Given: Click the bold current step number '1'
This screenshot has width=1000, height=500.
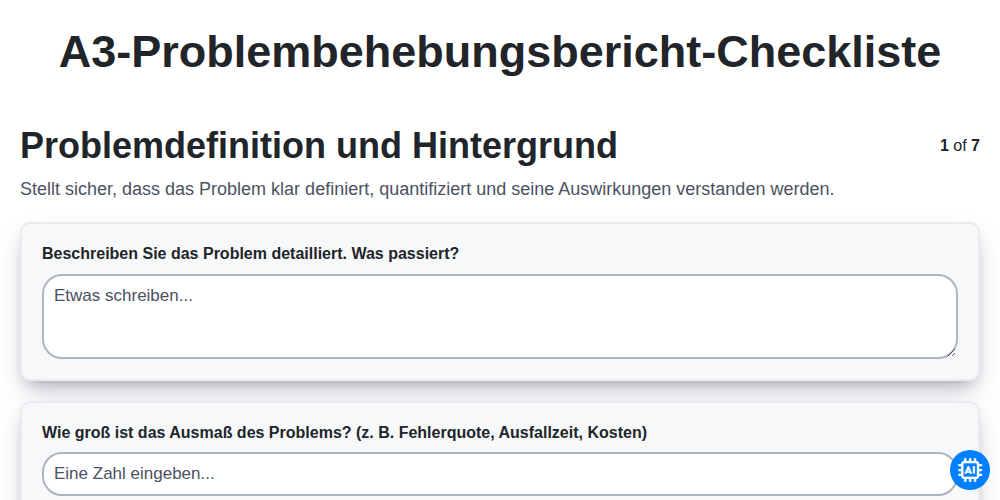Looking at the screenshot, I should [x=944, y=145].
